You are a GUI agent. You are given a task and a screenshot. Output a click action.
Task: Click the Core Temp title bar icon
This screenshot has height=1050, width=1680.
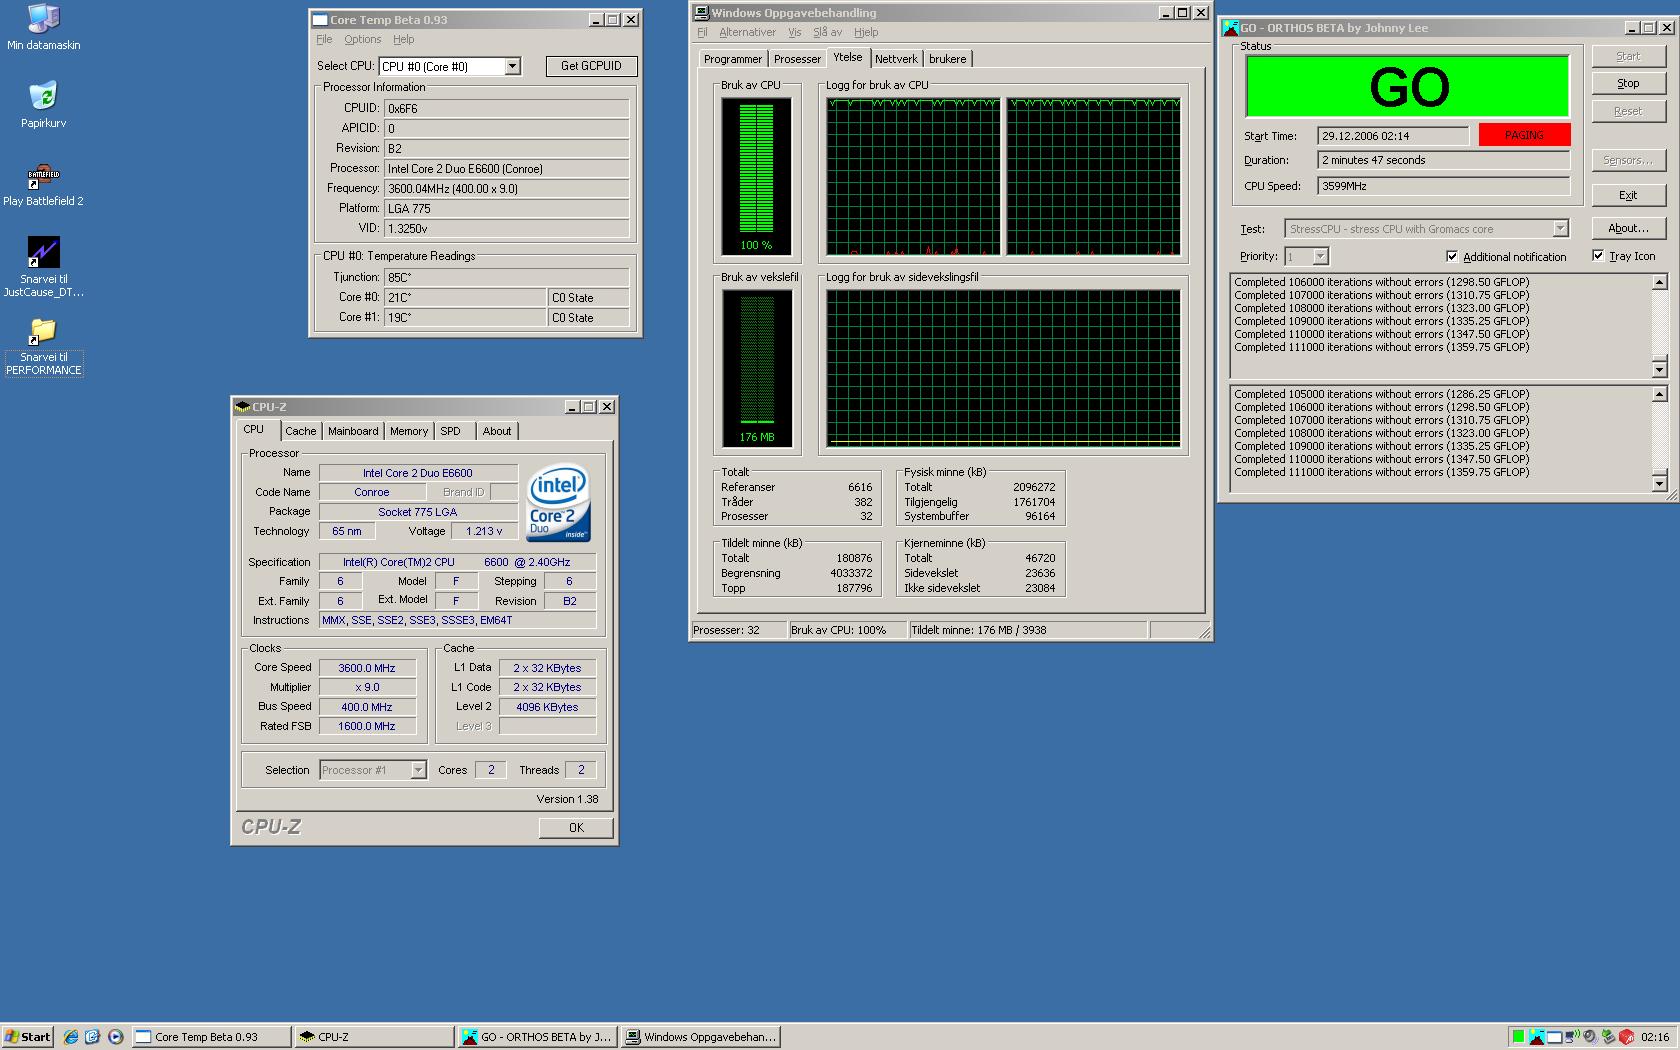320,20
